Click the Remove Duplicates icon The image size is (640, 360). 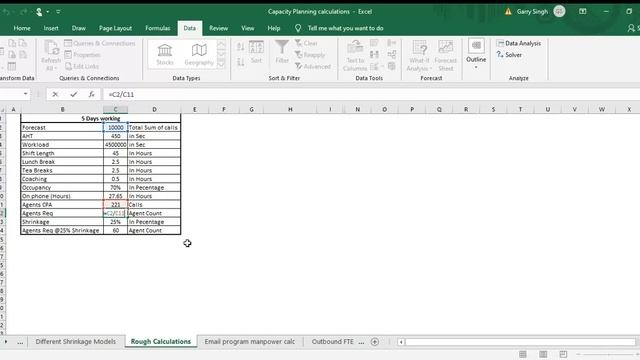click(374, 54)
